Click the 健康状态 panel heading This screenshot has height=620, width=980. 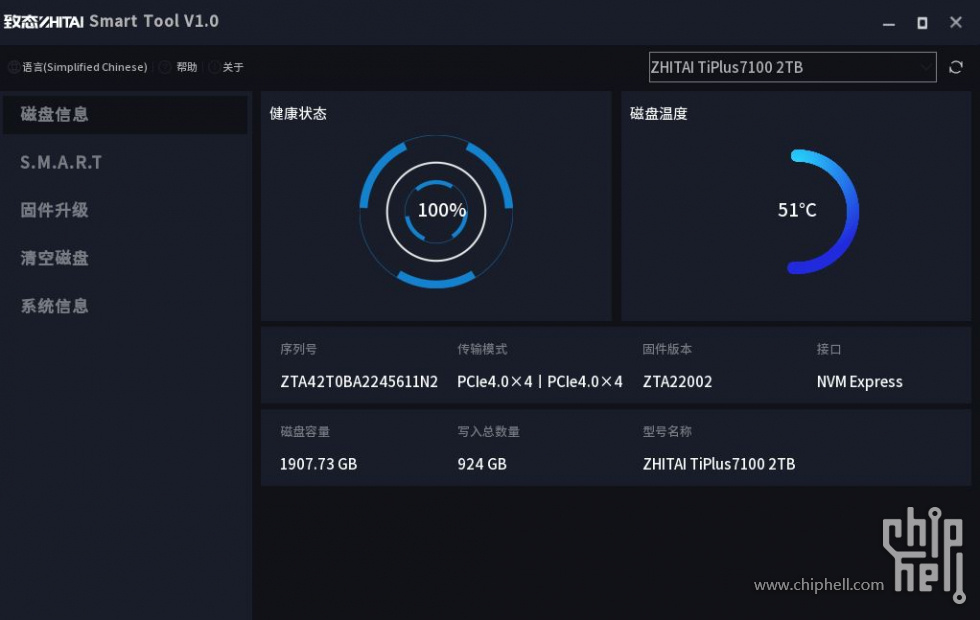(298, 113)
